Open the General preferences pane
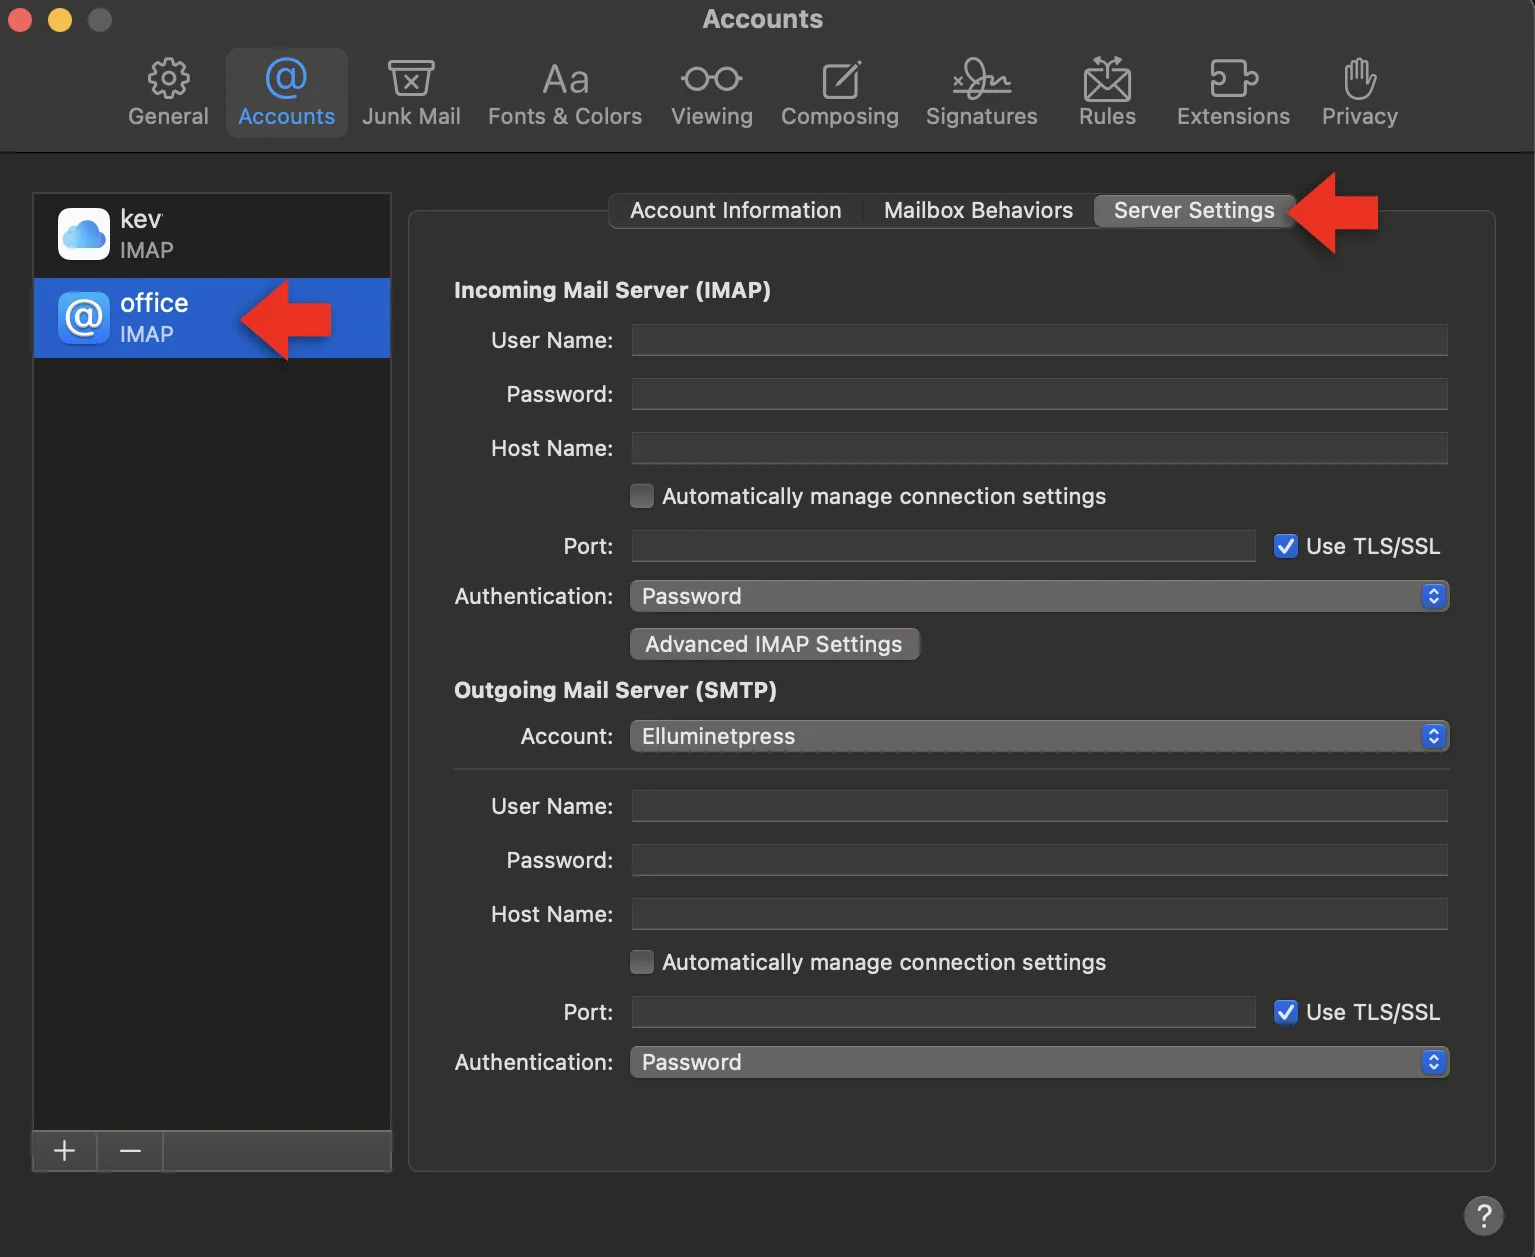The width and height of the screenshot is (1535, 1257). click(168, 93)
